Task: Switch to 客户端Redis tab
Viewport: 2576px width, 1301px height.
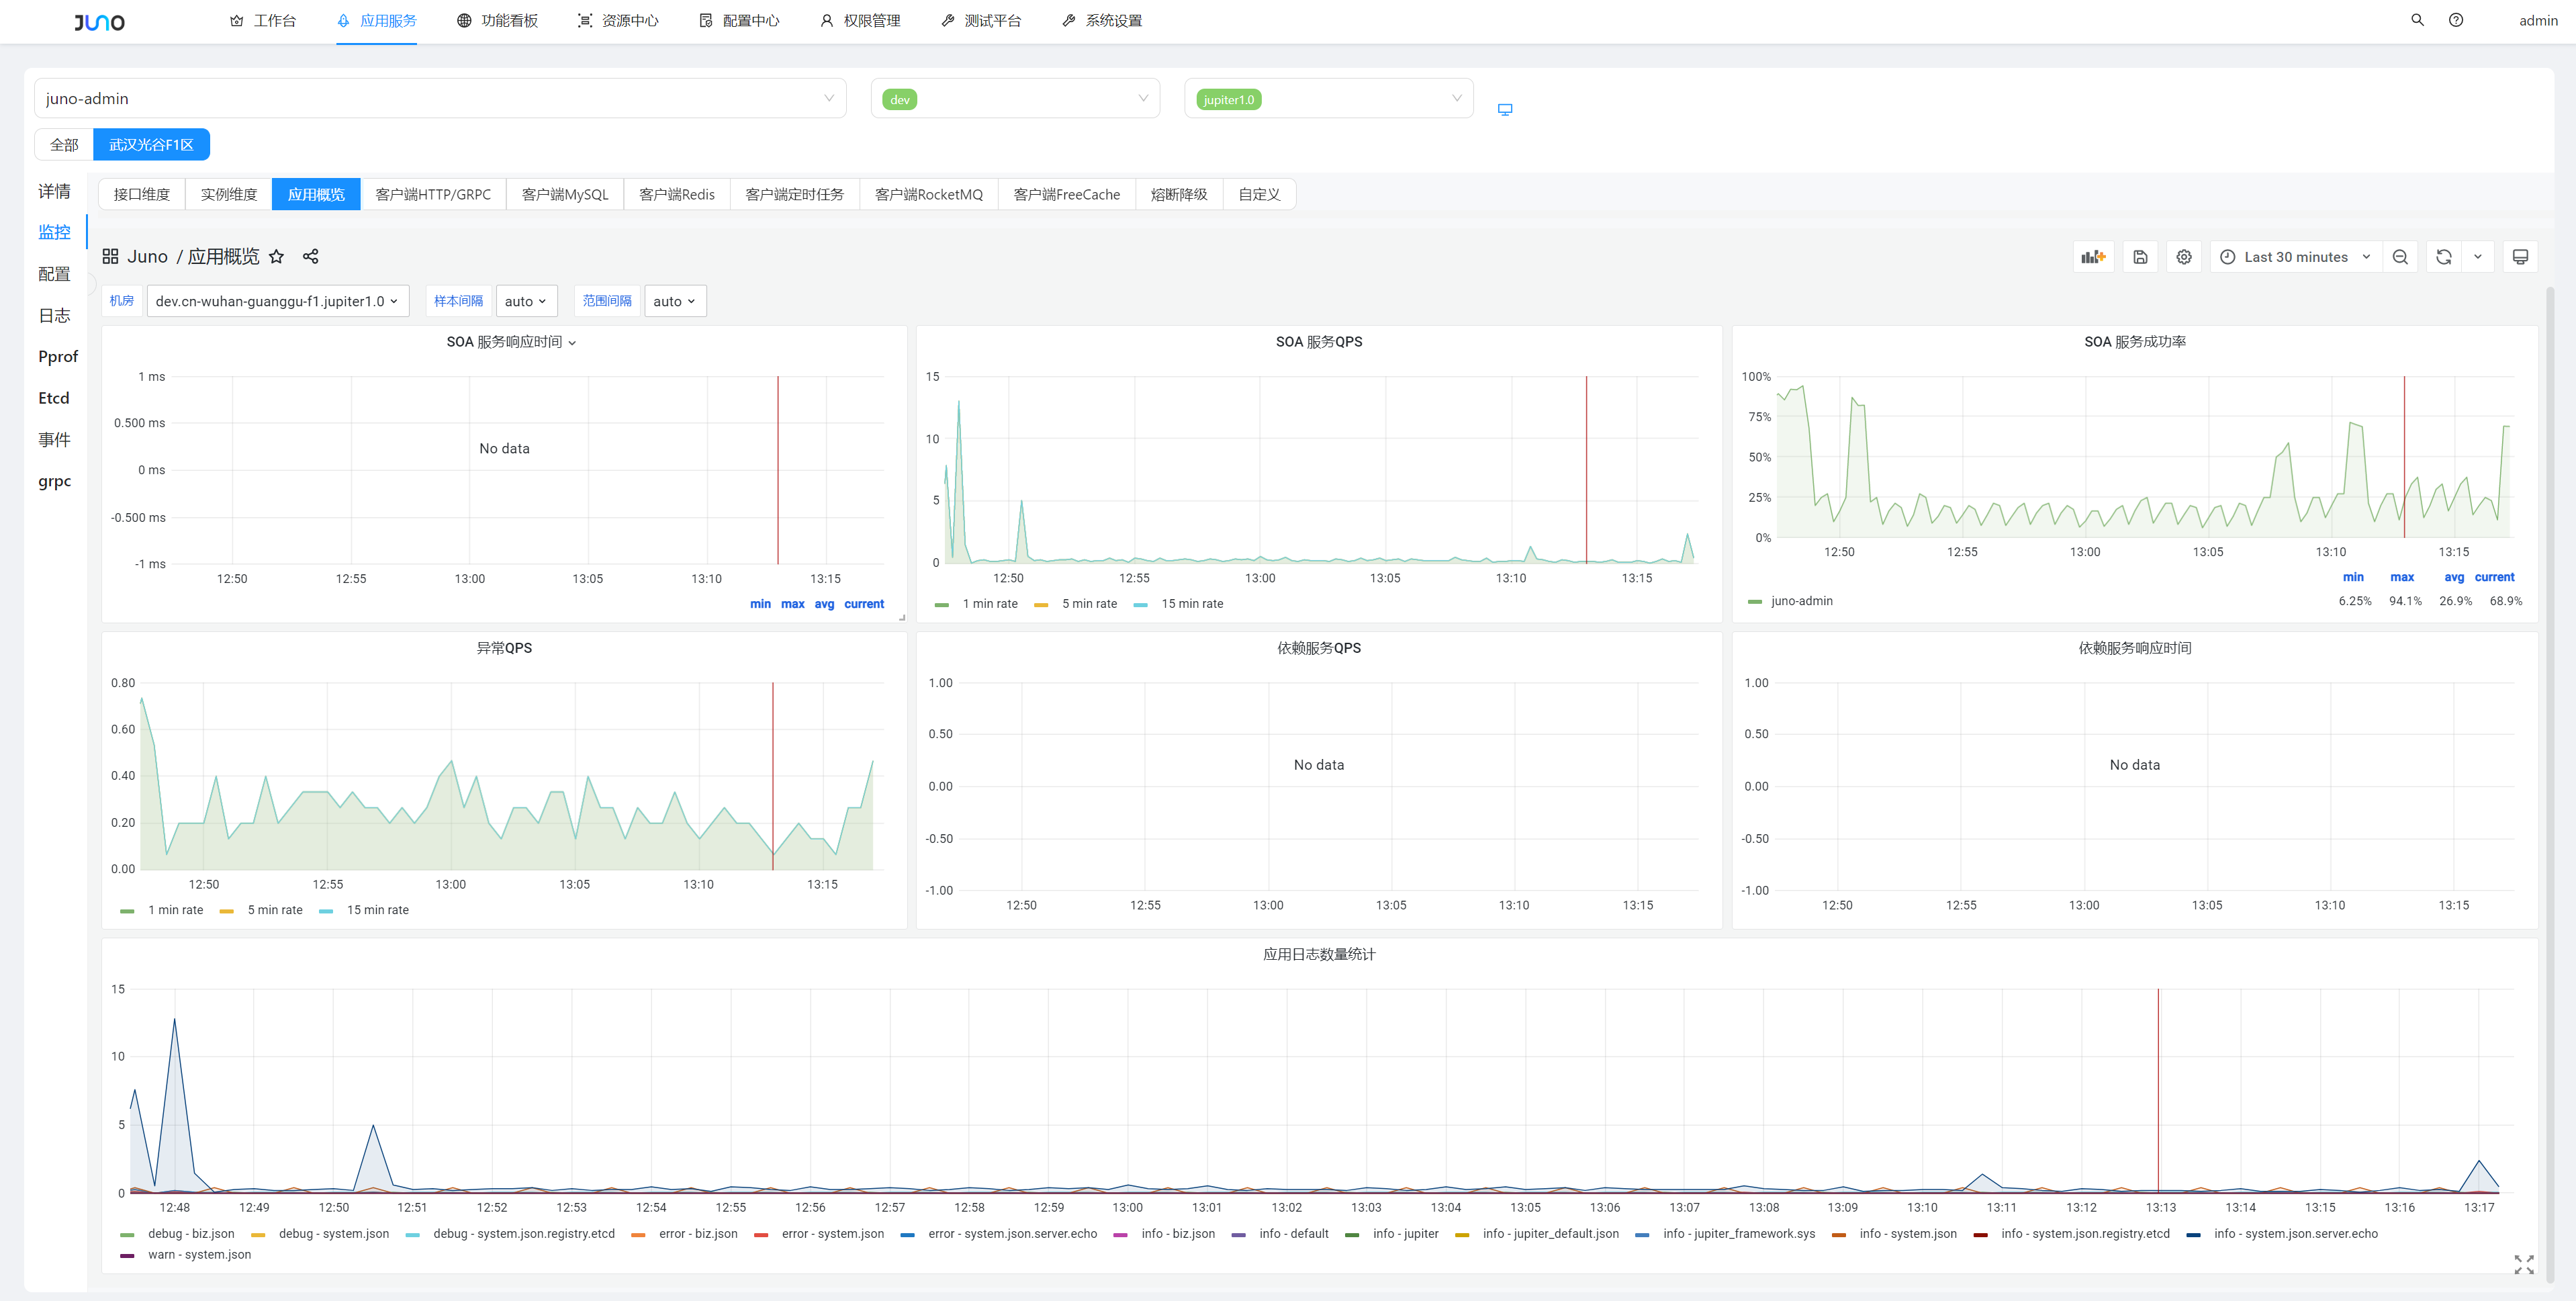Action: [677, 194]
